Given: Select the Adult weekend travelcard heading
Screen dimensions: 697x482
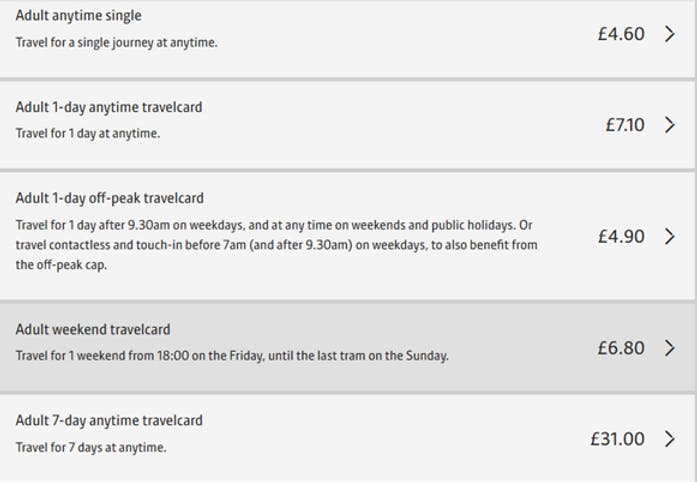Looking at the screenshot, I should coord(93,329).
